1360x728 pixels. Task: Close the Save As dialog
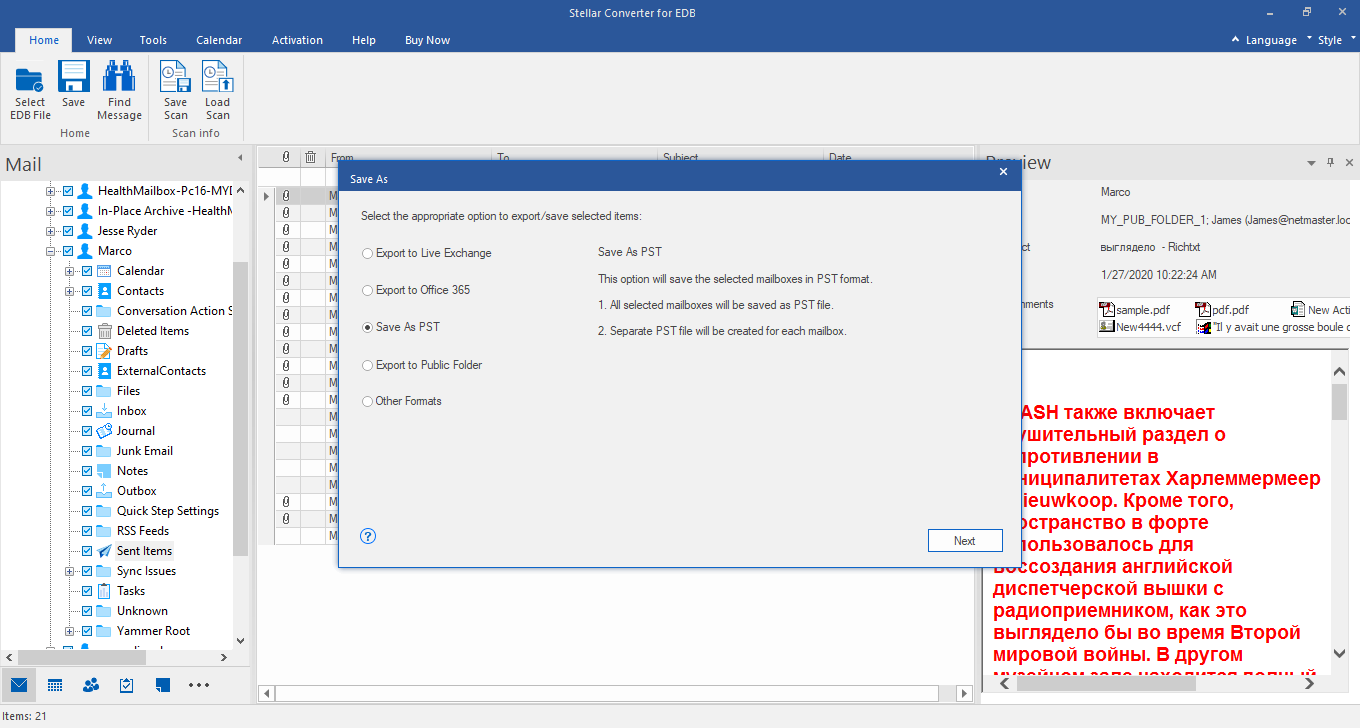[x=1003, y=172]
